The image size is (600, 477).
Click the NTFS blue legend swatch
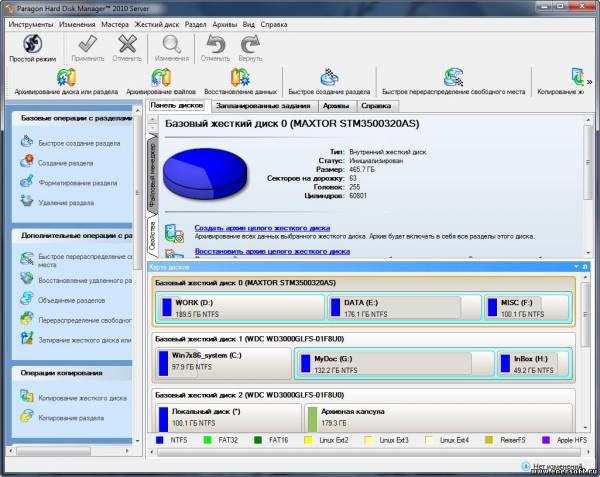coord(160,440)
